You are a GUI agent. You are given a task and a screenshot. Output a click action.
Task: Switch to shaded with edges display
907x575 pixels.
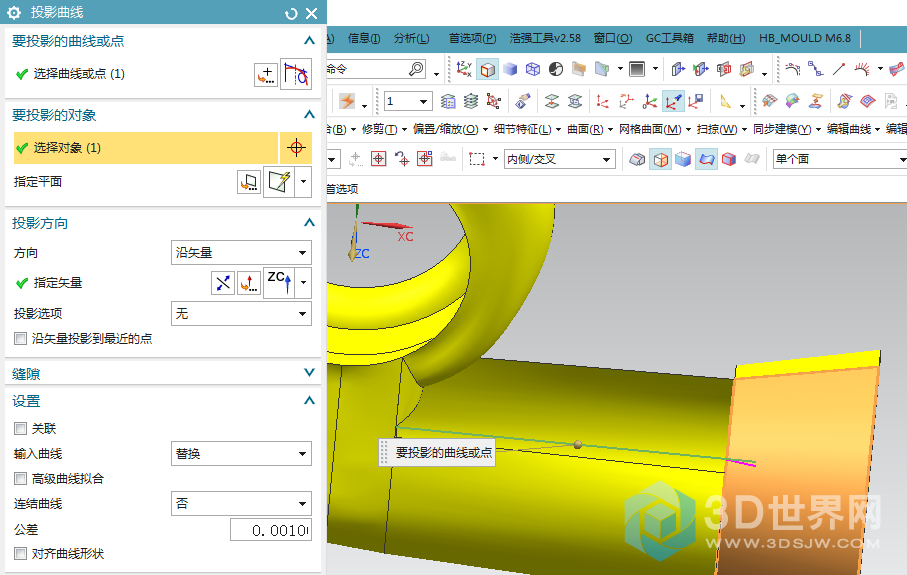[x=488, y=69]
